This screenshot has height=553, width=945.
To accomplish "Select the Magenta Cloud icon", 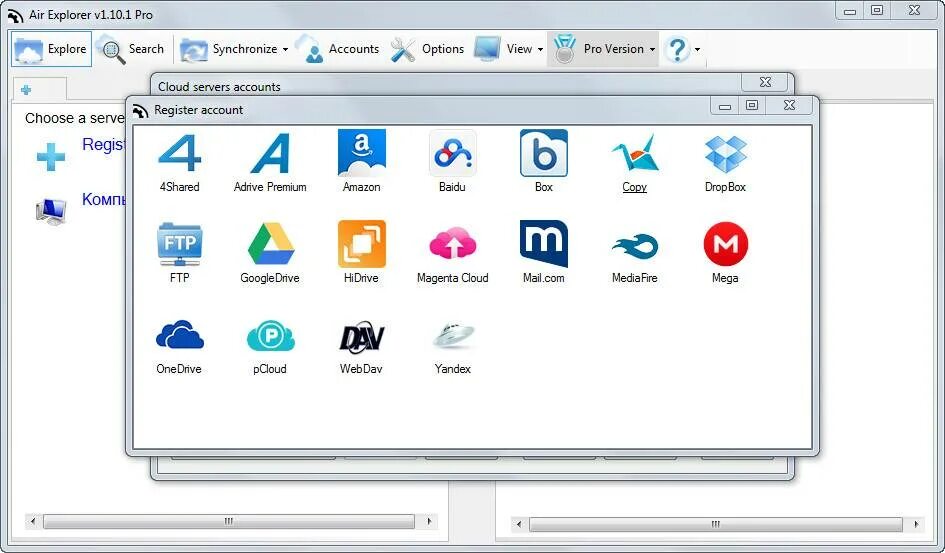I will pyautogui.click(x=453, y=243).
